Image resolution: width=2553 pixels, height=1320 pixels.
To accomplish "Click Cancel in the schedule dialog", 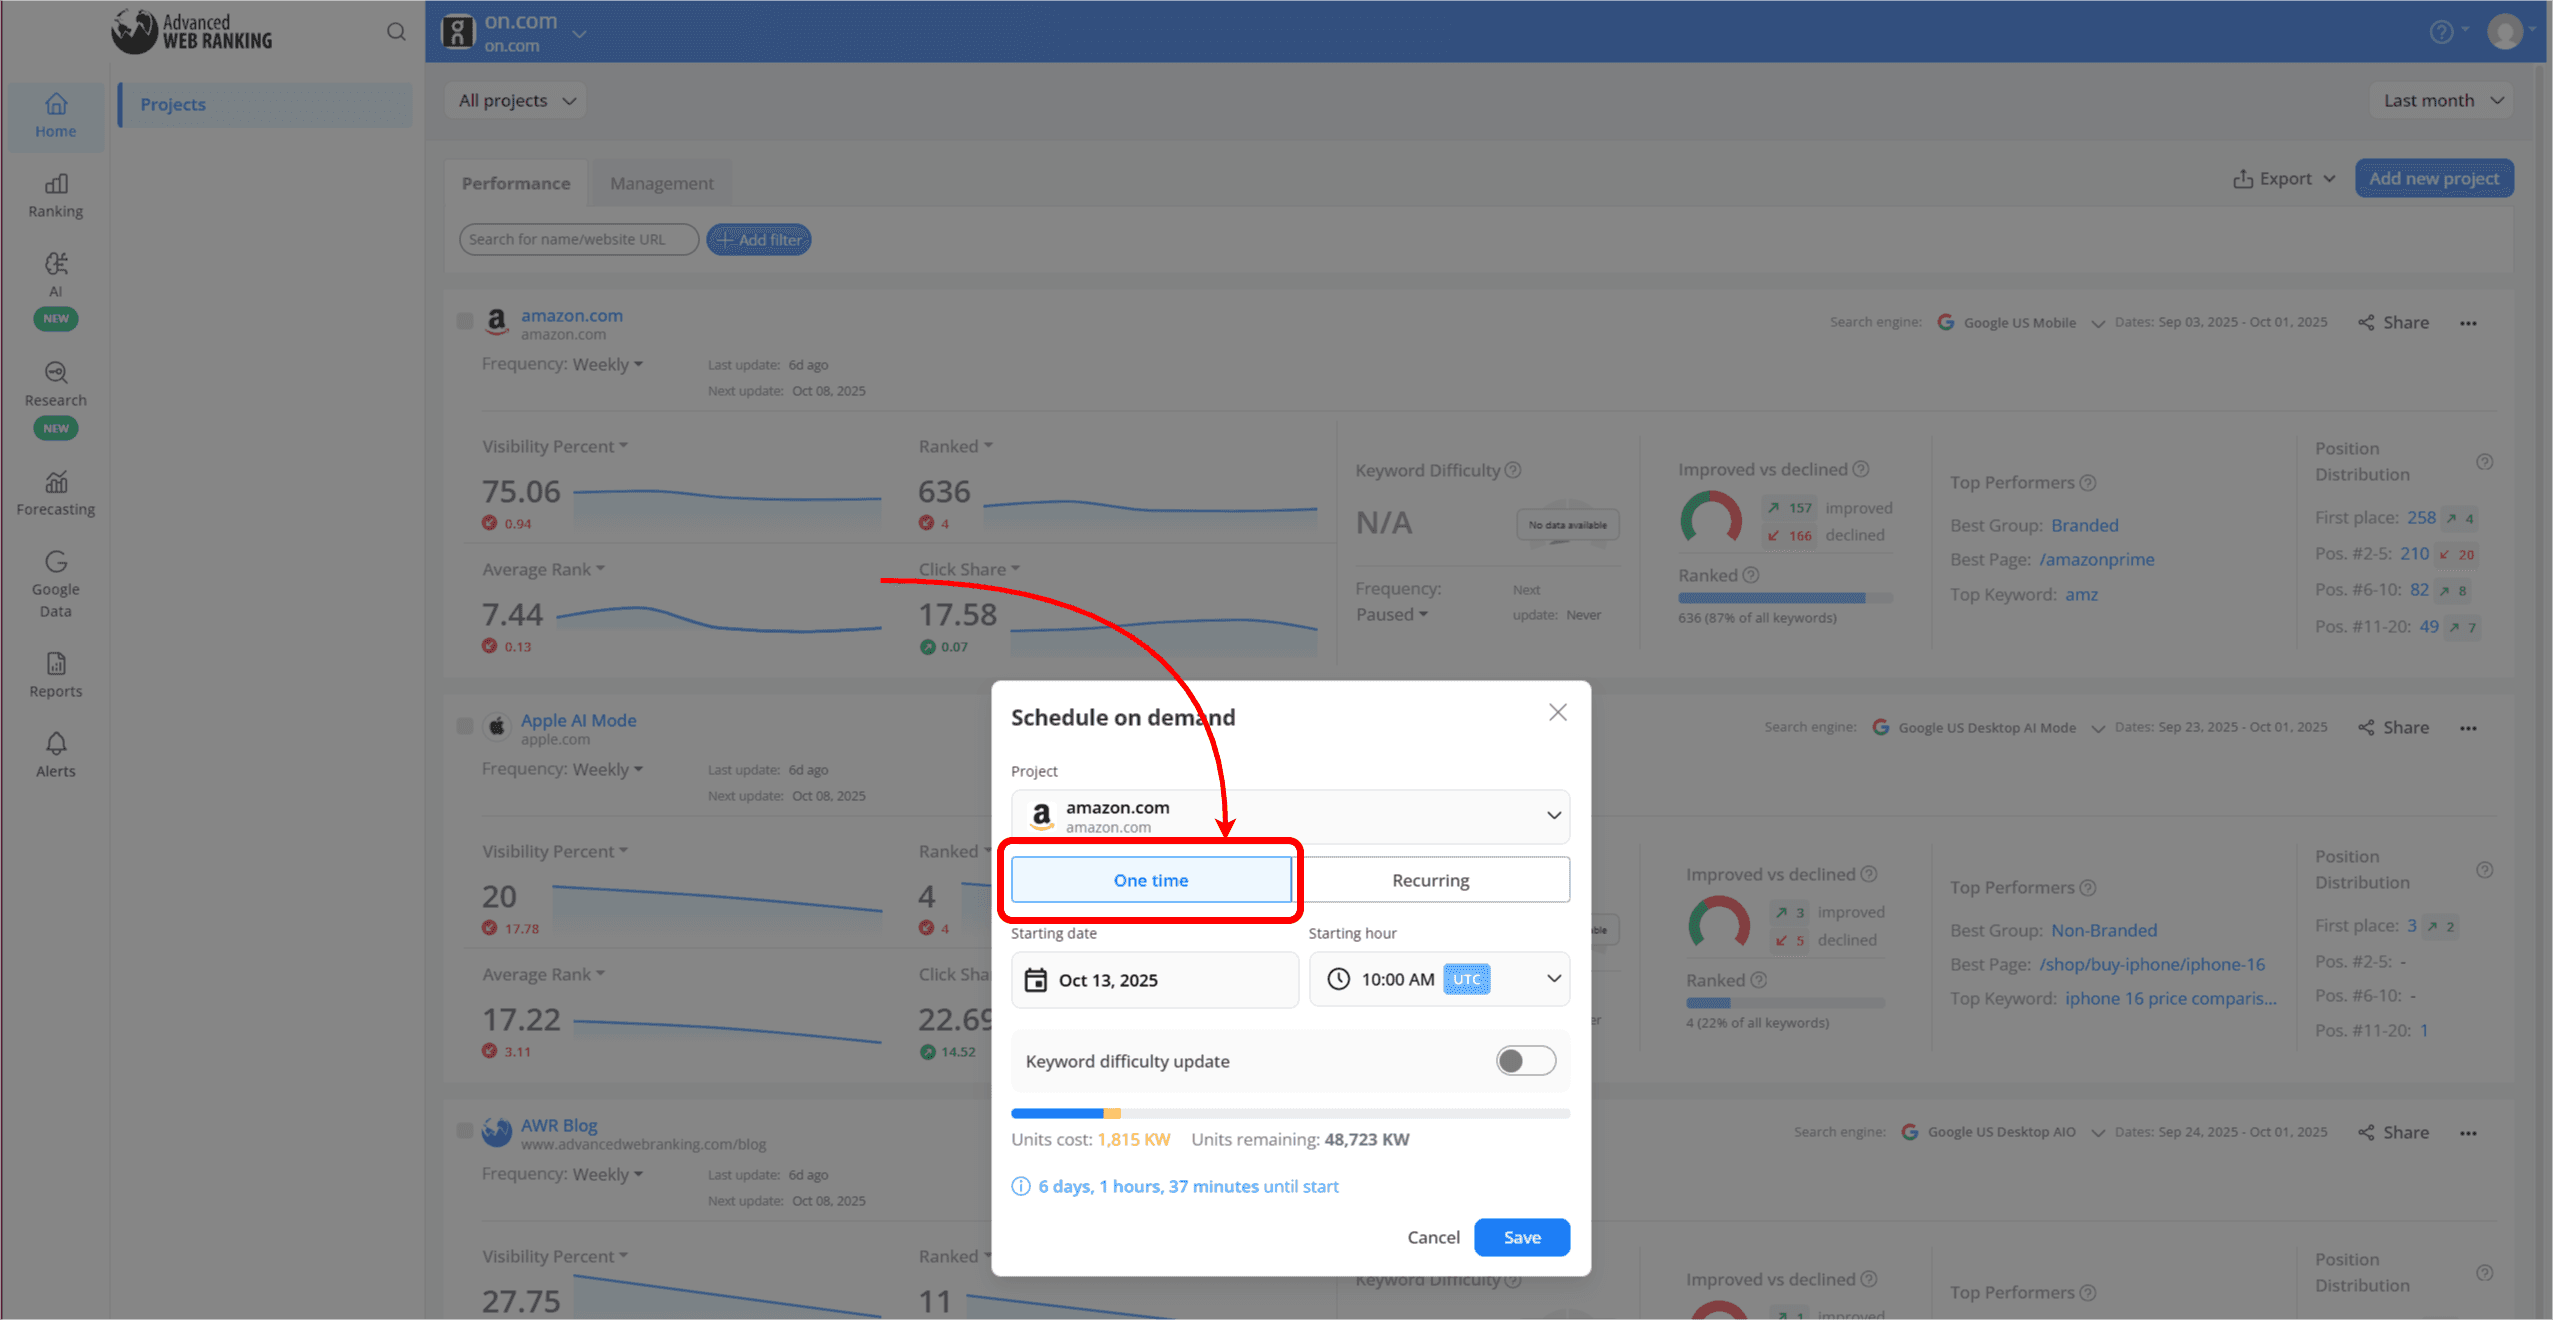I will pyautogui.click(x=1433, y=1237).
